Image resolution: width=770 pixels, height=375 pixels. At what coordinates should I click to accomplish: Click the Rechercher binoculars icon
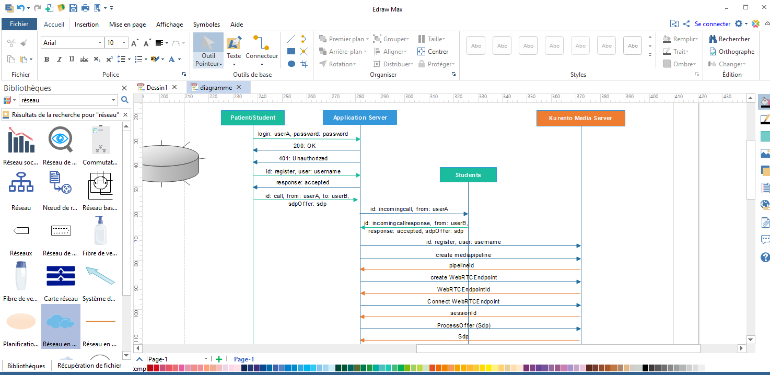point(713,39)
